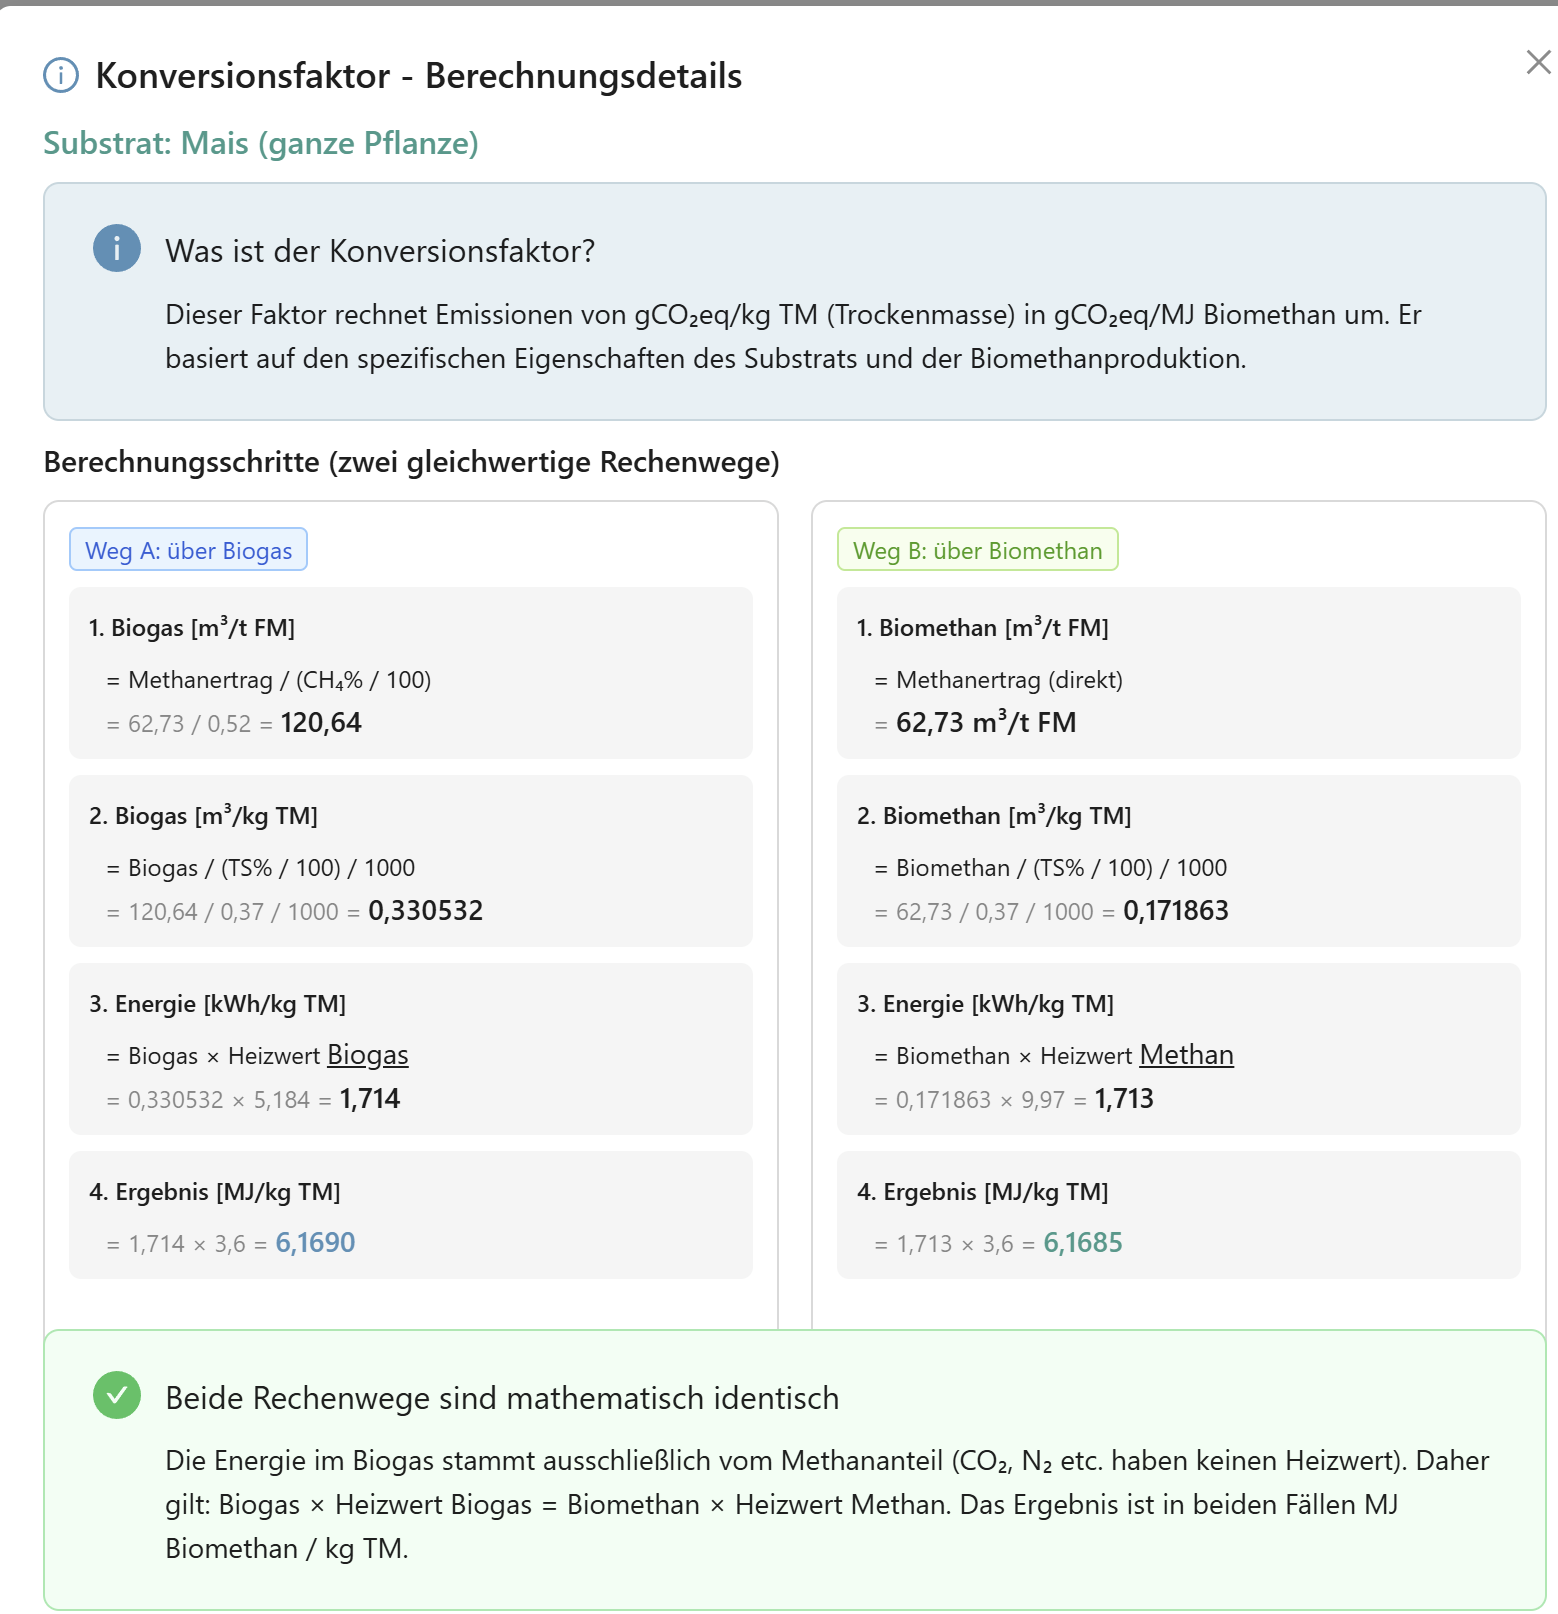This screenshot has height=1614, width=1558.
Task: Select the Weg B calculation column
Action: (1178, 900)
